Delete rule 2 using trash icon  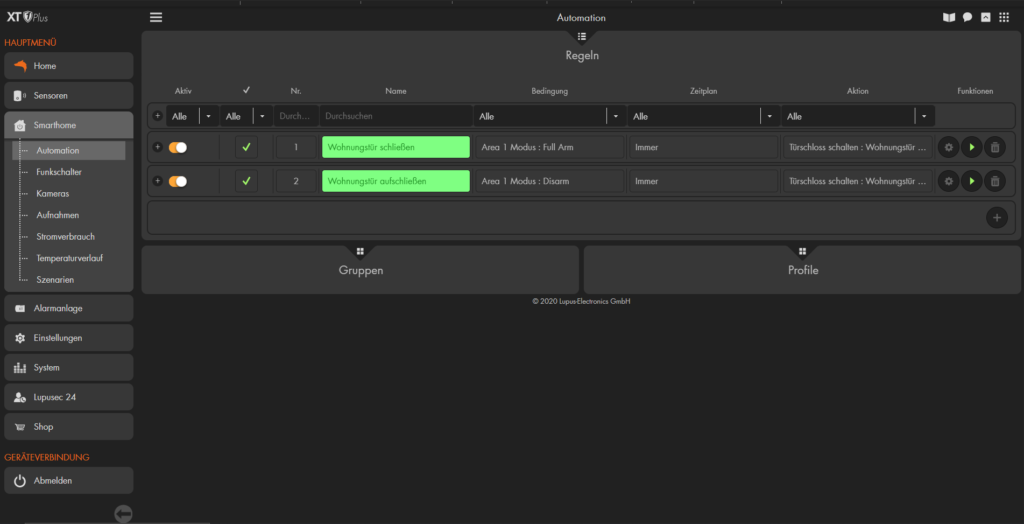pos(994,181)
